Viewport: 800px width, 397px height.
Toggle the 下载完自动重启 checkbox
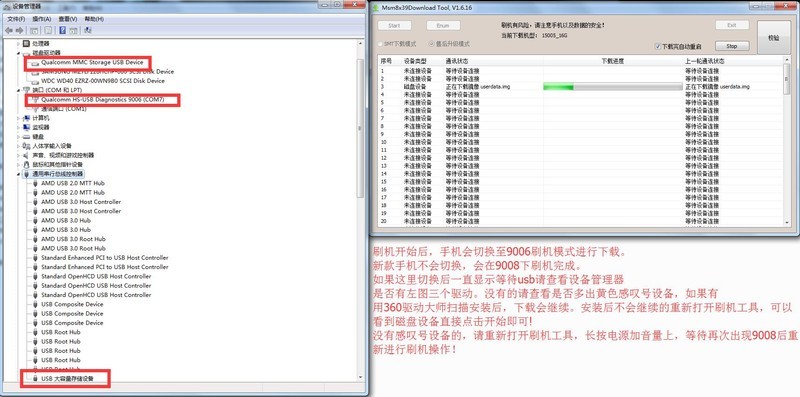658,46
